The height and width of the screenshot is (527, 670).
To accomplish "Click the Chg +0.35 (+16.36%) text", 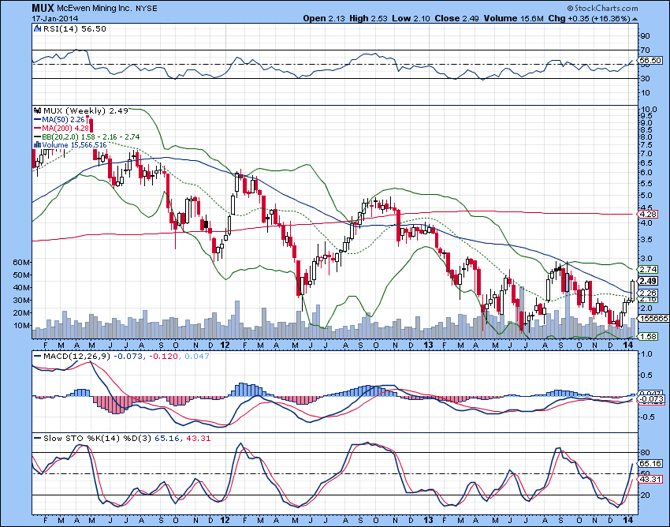I will [589, 18].
